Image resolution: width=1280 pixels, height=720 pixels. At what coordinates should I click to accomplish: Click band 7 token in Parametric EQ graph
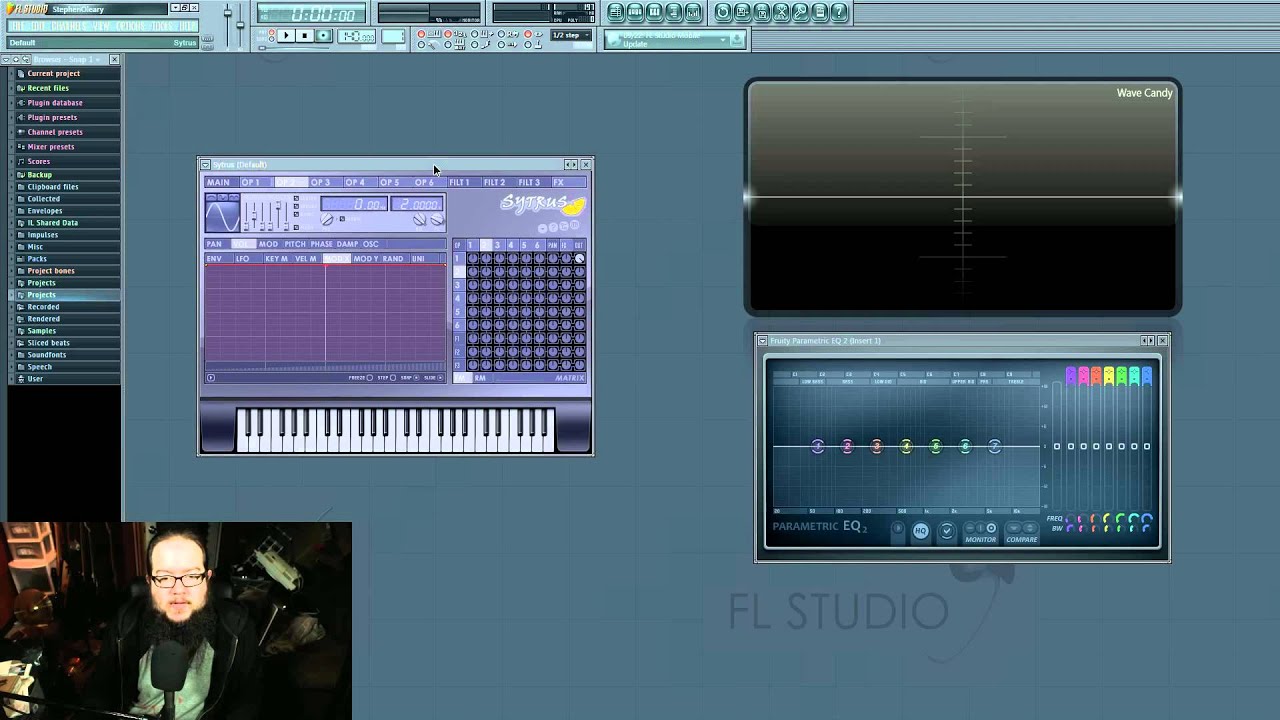pyautogui.click(x=994, y=447)
